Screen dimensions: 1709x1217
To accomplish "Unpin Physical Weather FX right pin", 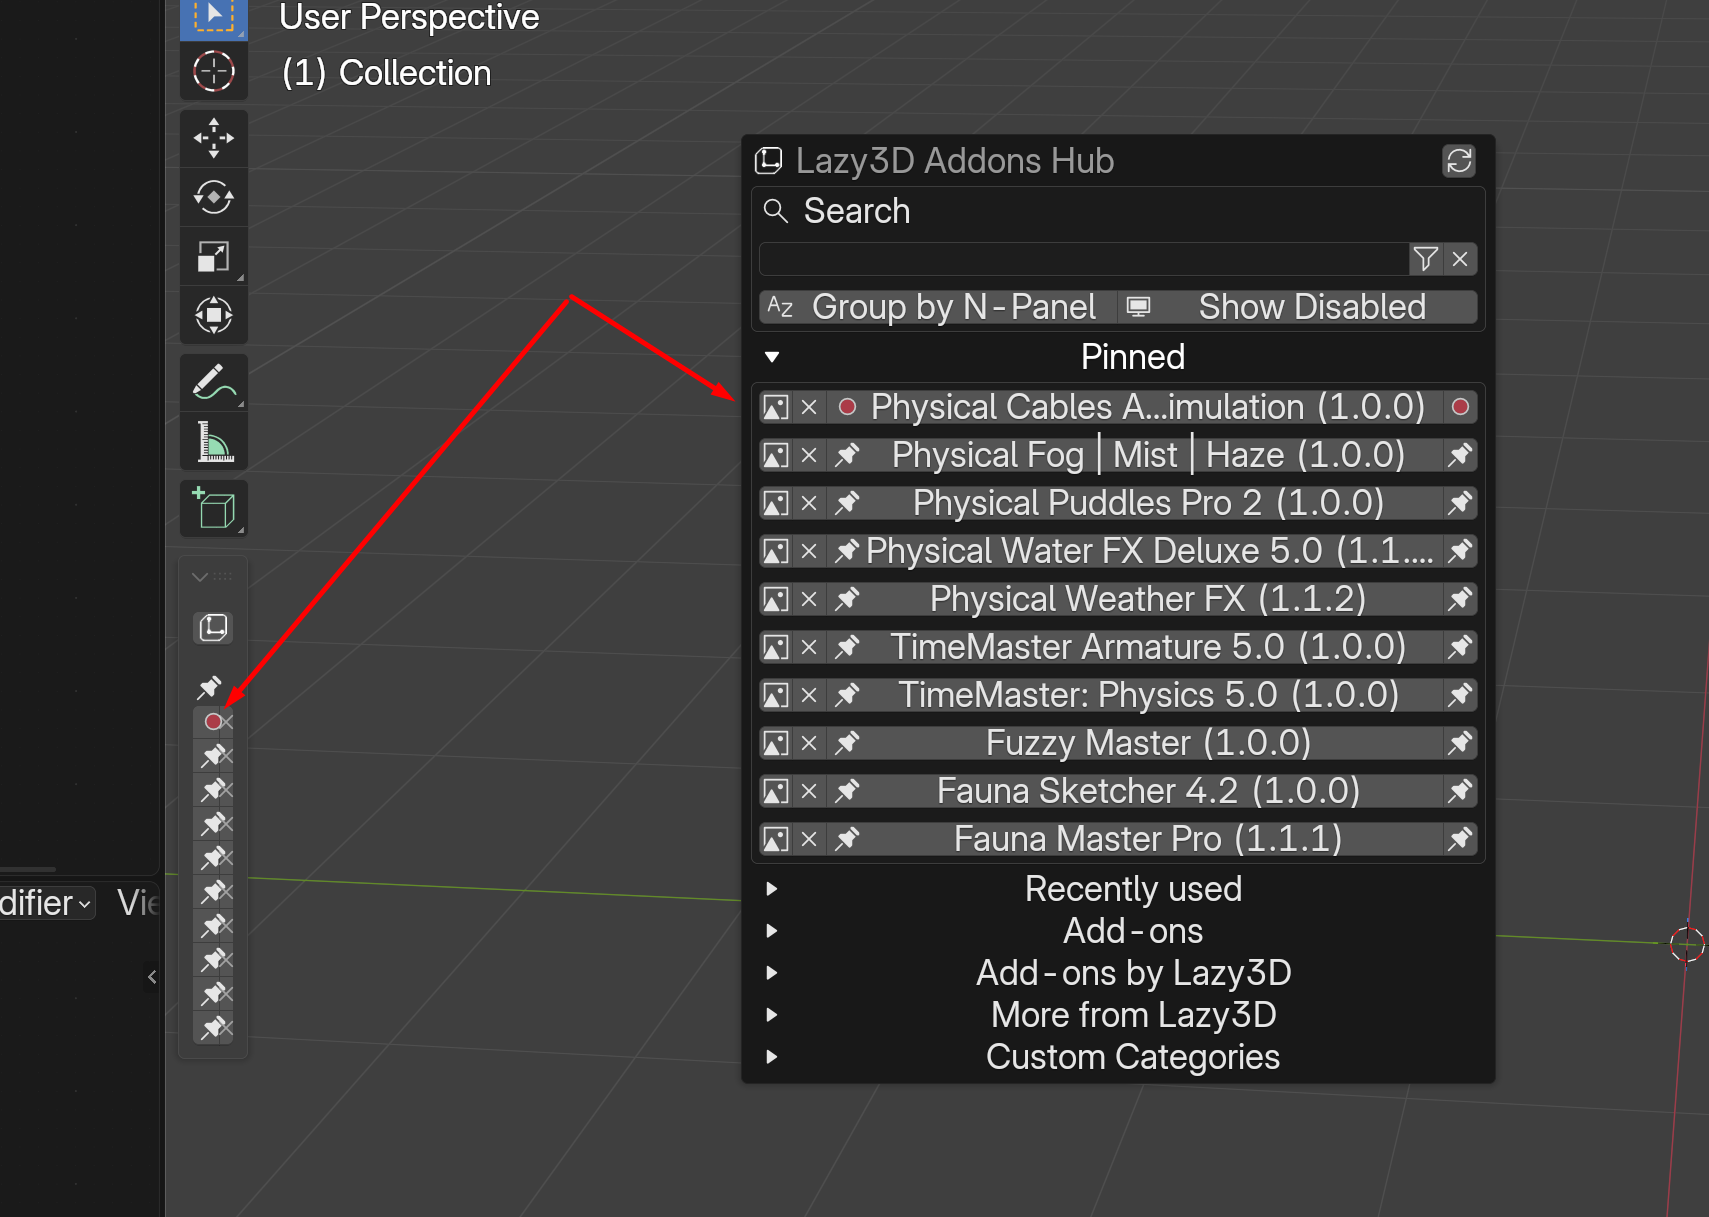I will tap(1460, 599).
